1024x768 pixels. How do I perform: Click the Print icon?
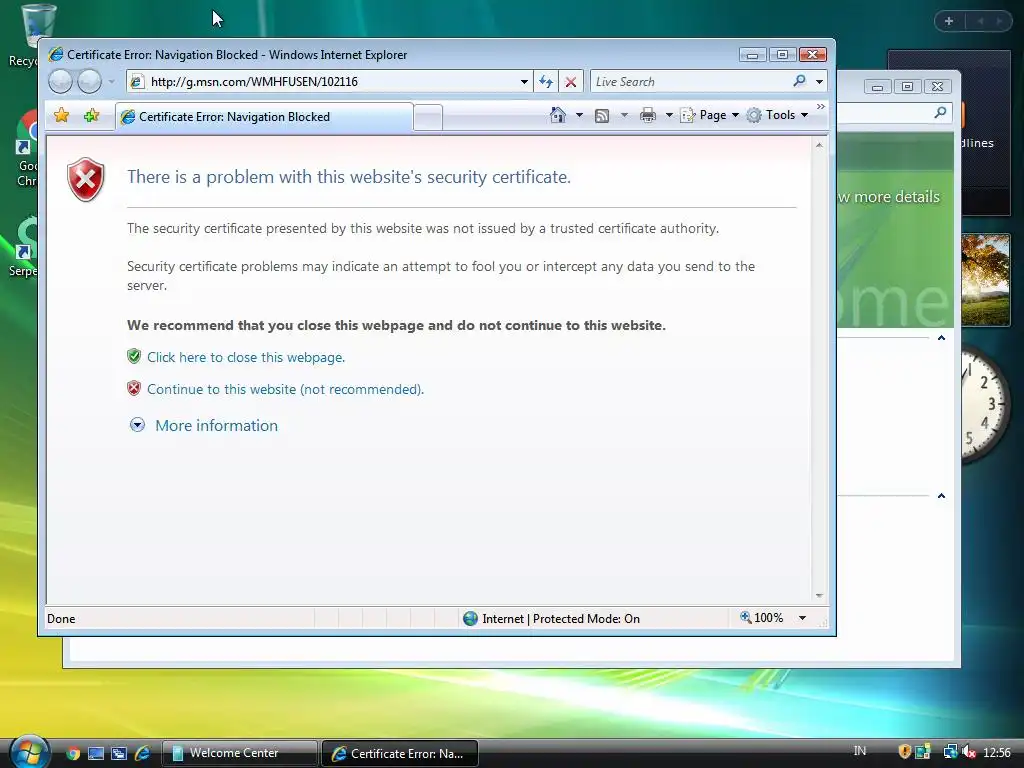(x=647, y=116)
